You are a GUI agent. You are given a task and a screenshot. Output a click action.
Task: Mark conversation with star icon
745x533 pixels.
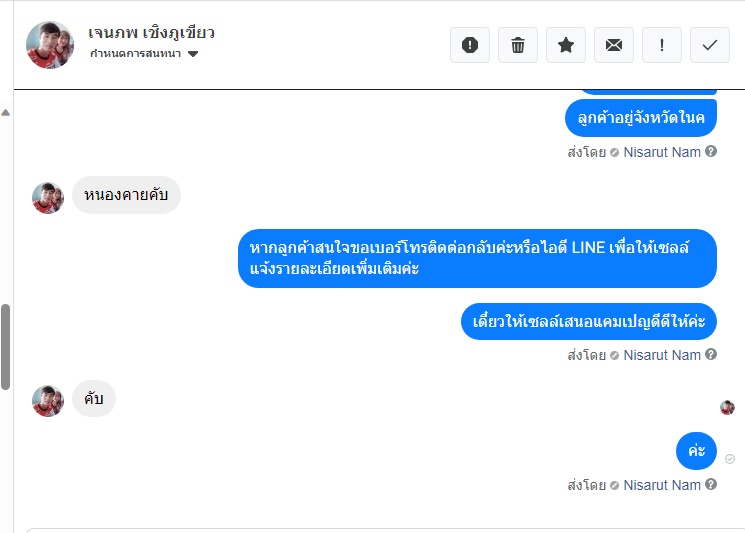pos(565,45)
